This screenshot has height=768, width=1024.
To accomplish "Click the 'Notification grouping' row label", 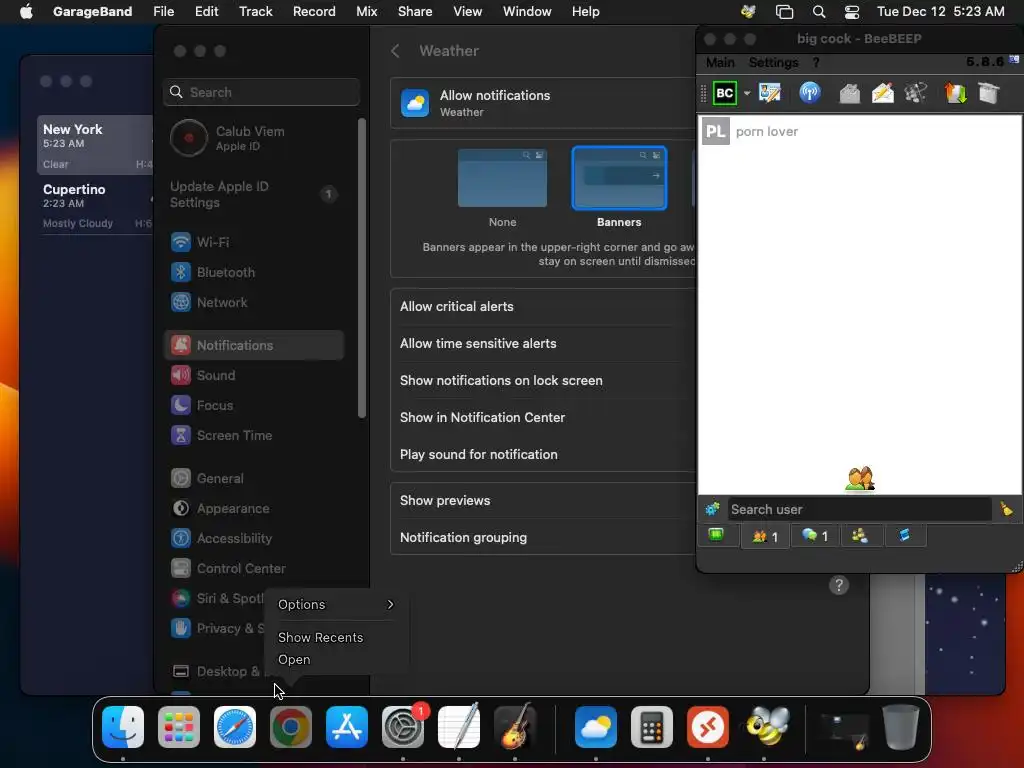I will 463,537.
